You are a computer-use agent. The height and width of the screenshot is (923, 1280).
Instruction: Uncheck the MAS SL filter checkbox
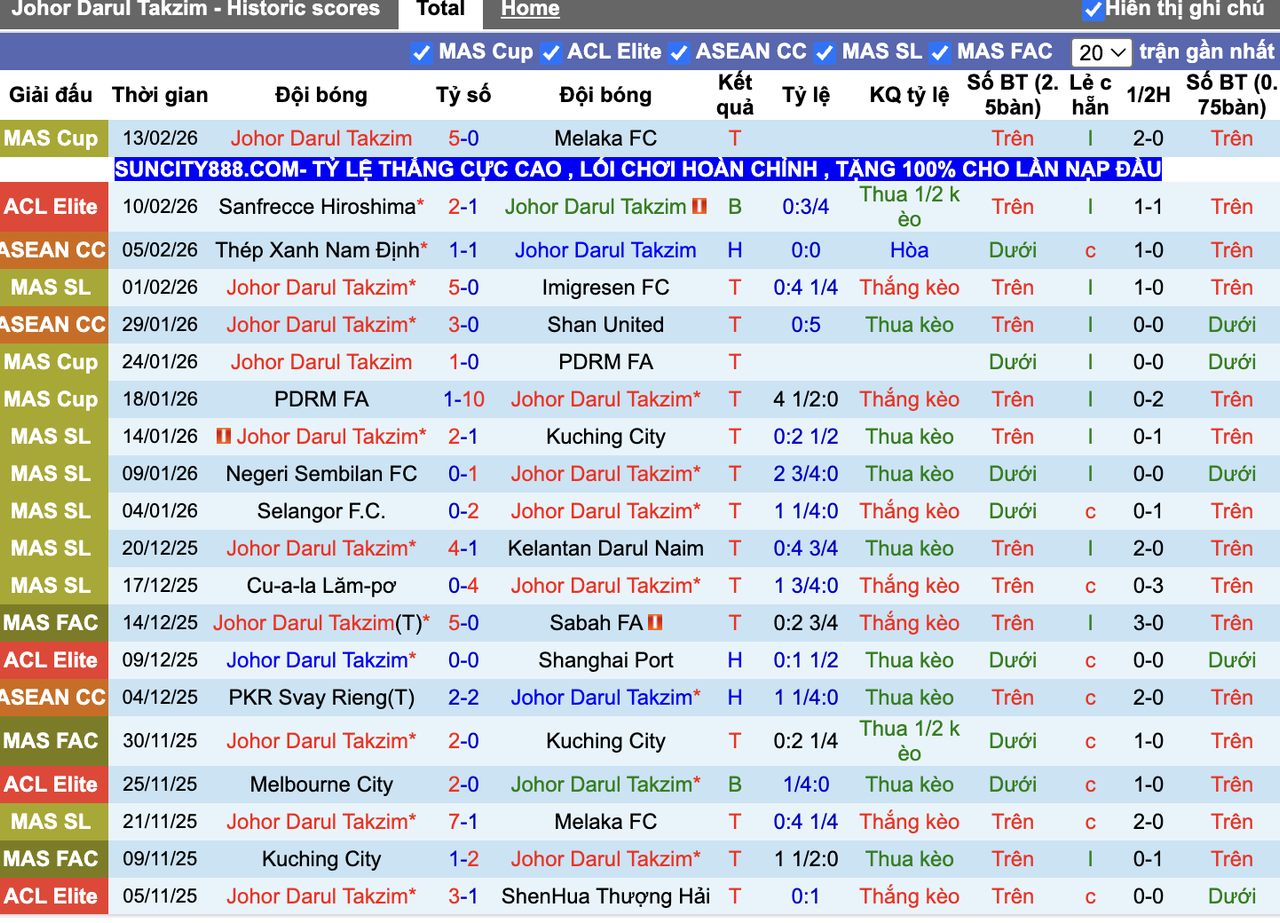point(825,52)
